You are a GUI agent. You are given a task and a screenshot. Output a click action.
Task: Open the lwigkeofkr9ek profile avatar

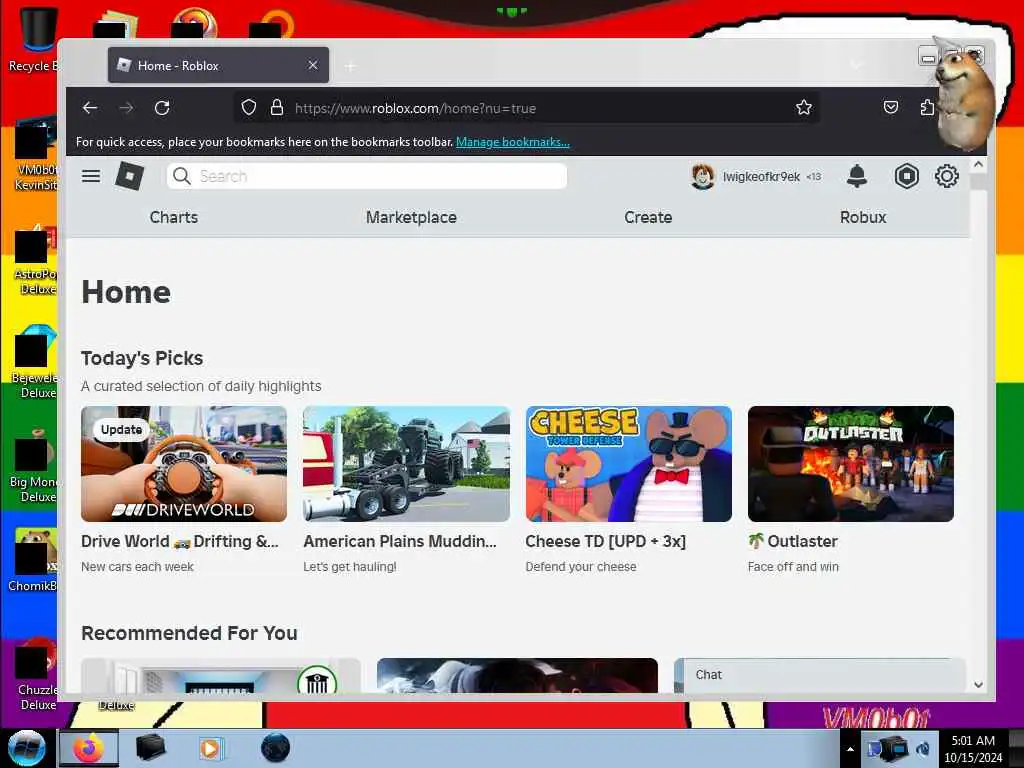[703, 176]
